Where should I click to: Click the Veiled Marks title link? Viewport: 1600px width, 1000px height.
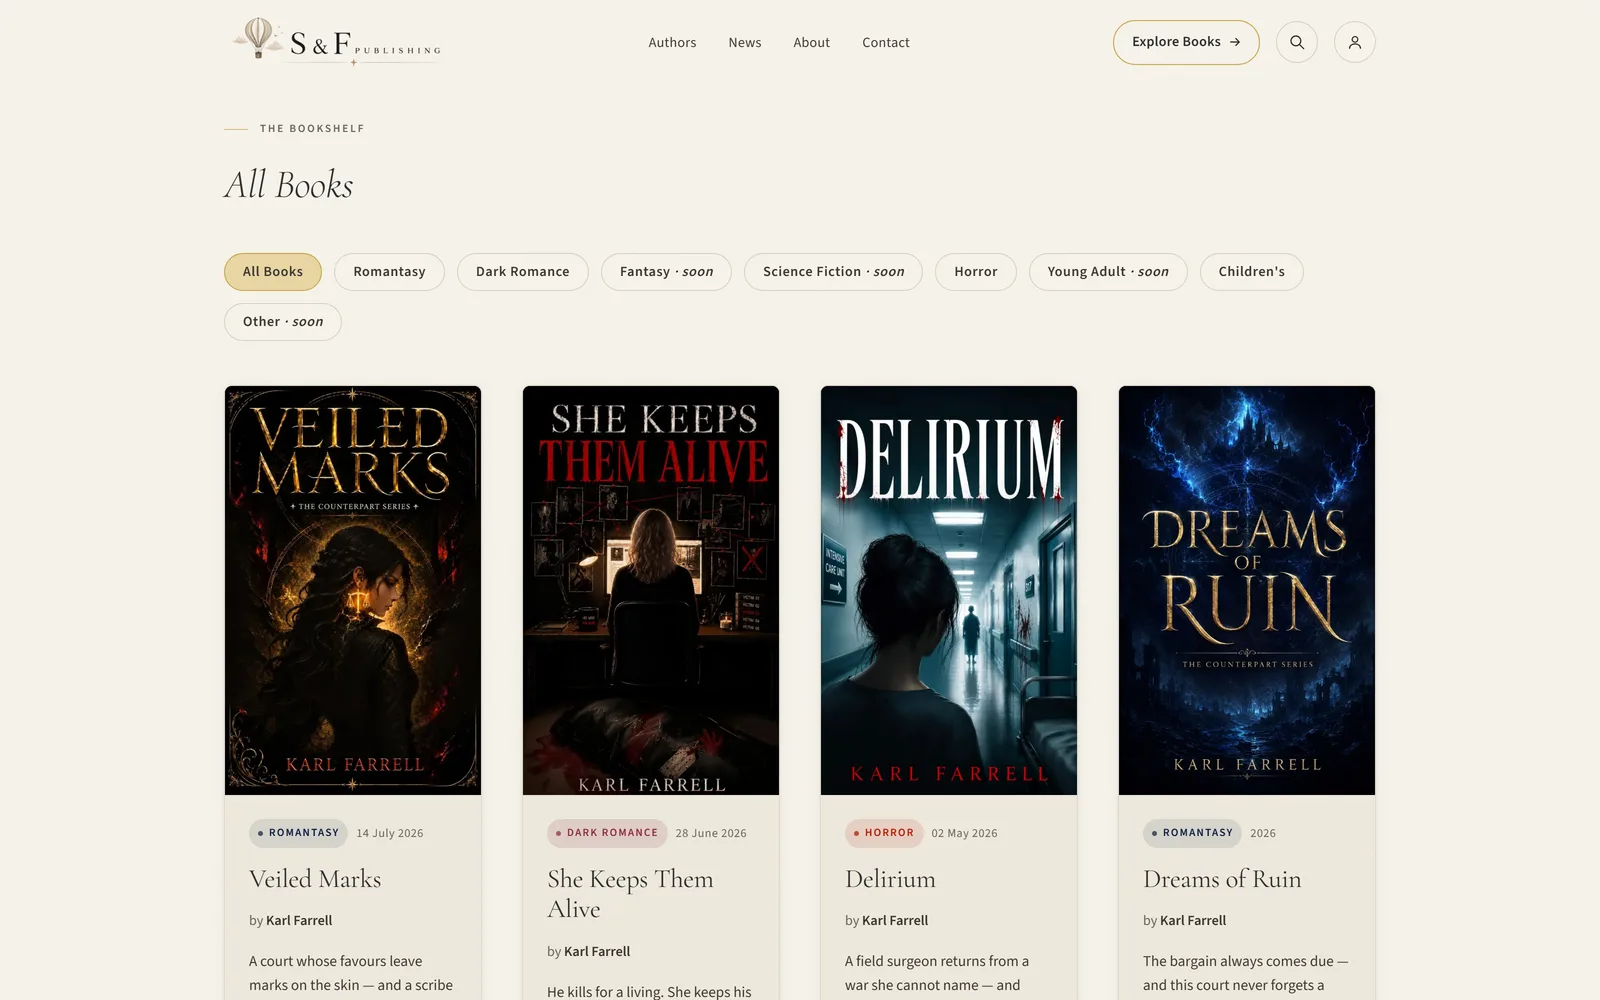coord(315,879)
